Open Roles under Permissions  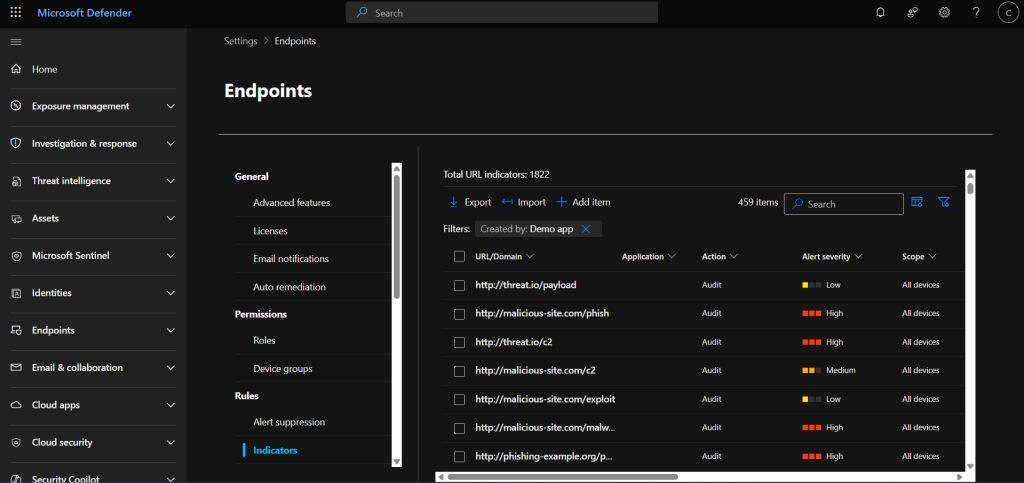(264, 341)
